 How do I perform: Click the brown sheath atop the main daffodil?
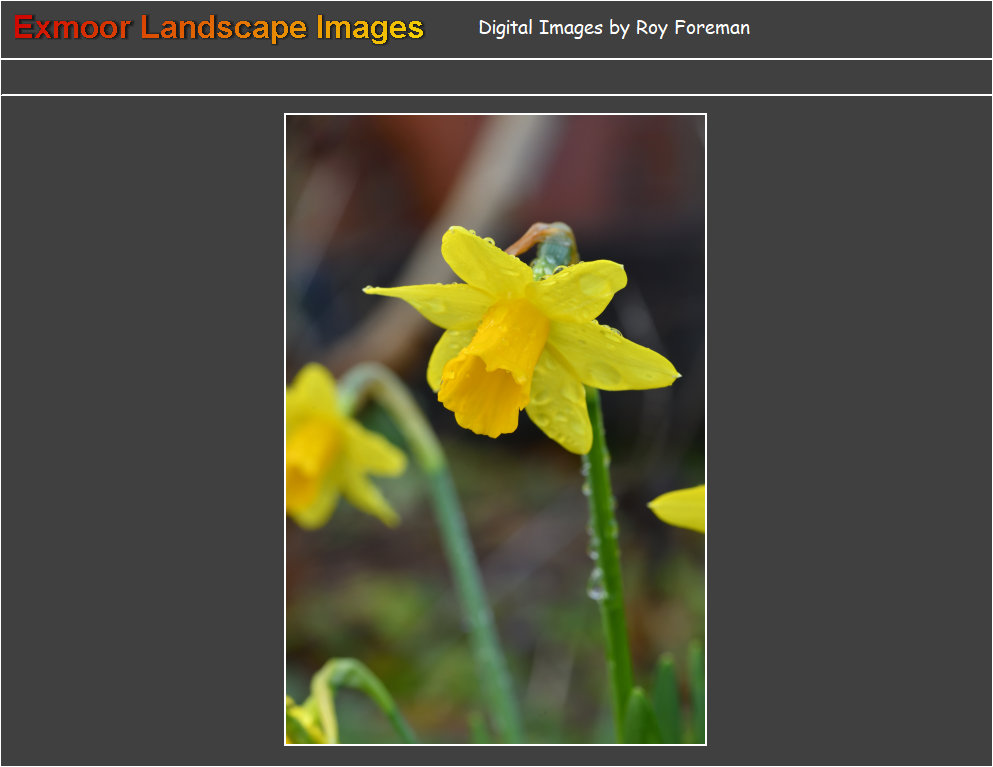pyautogui.click(x=545, y=240)
